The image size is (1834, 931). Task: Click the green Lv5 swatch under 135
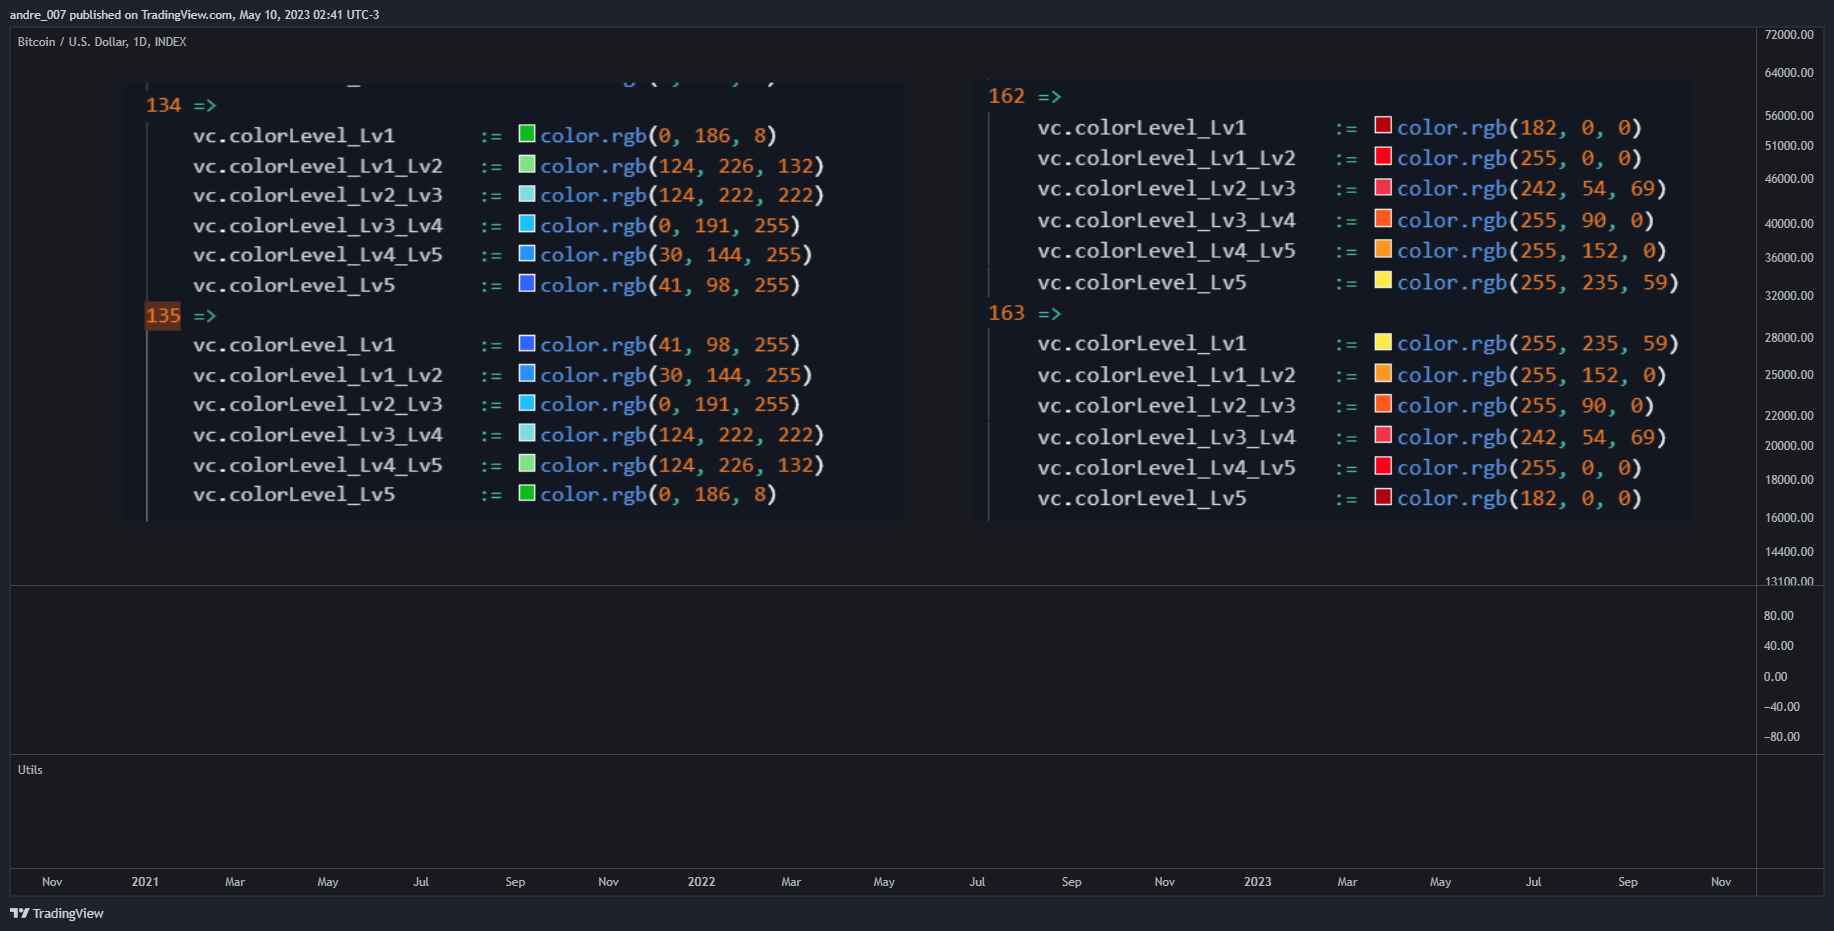point(527,493)
